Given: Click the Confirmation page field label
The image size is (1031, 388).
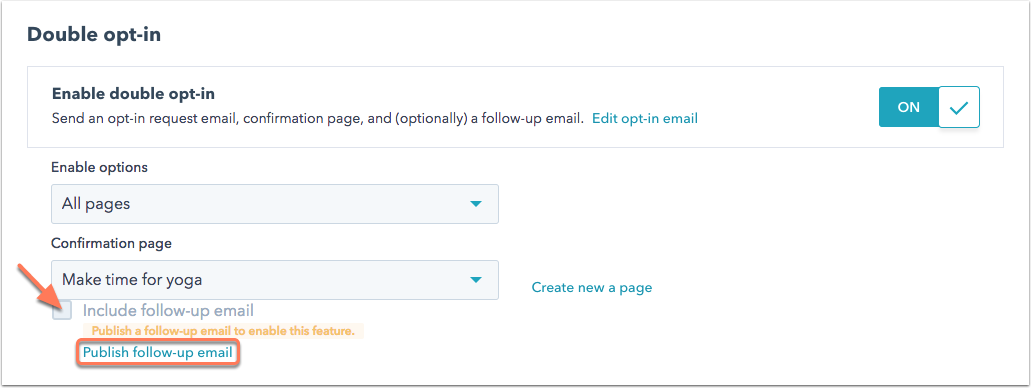Looking at the screenshot, I should tap(111, 243).
